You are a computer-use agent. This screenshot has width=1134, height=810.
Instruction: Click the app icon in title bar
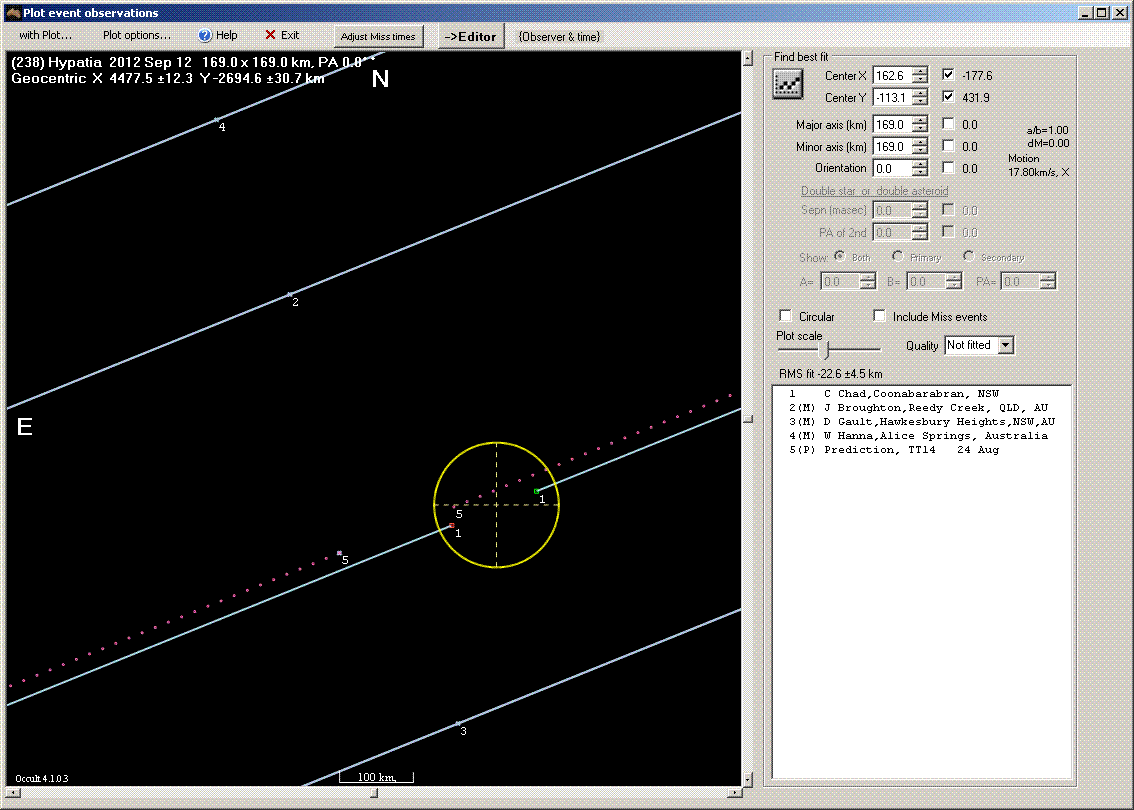click(x=12, y=12)
